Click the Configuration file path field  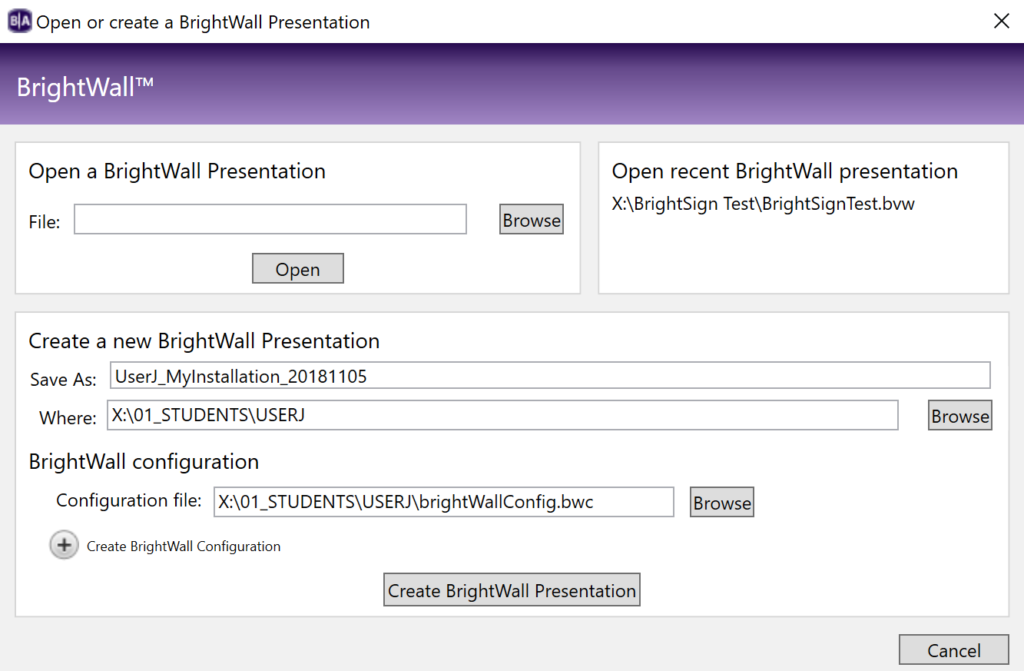pos(443,502)
